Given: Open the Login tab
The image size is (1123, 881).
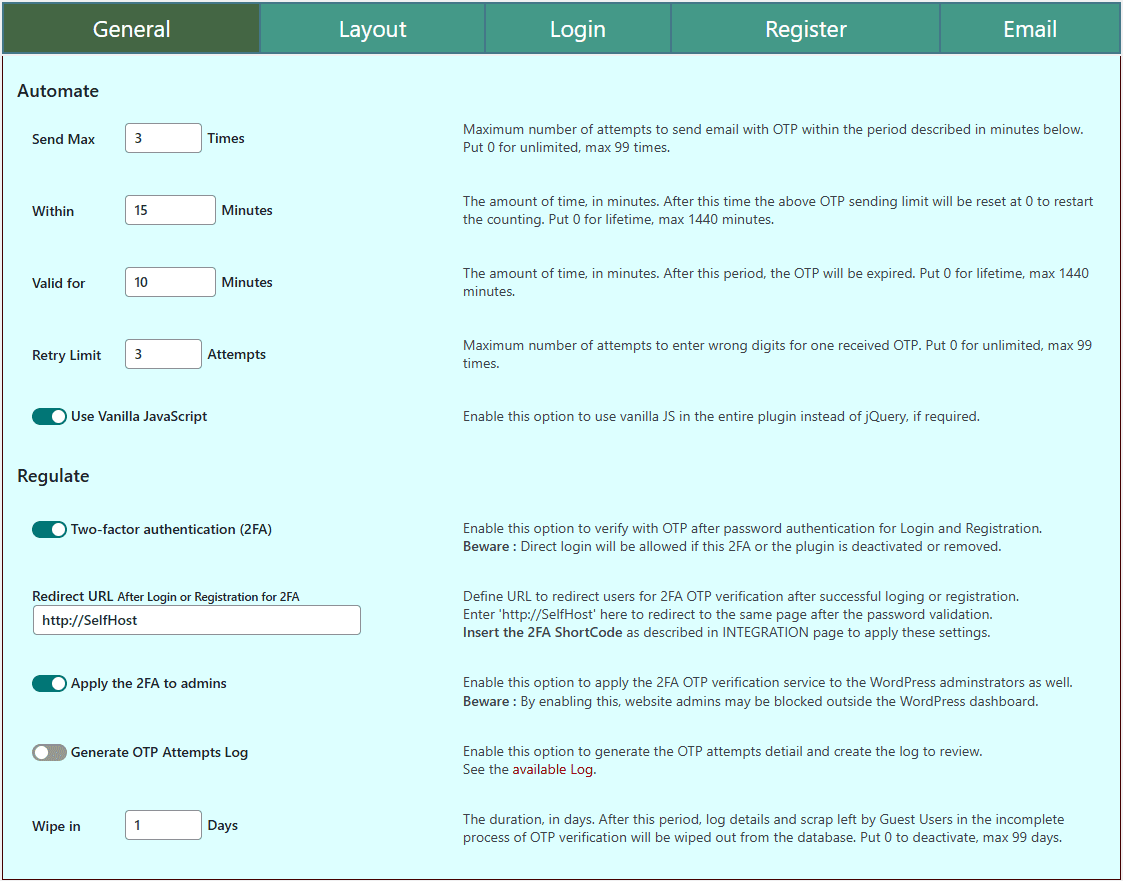Looking at the screenshot, I should click(577, 29).
